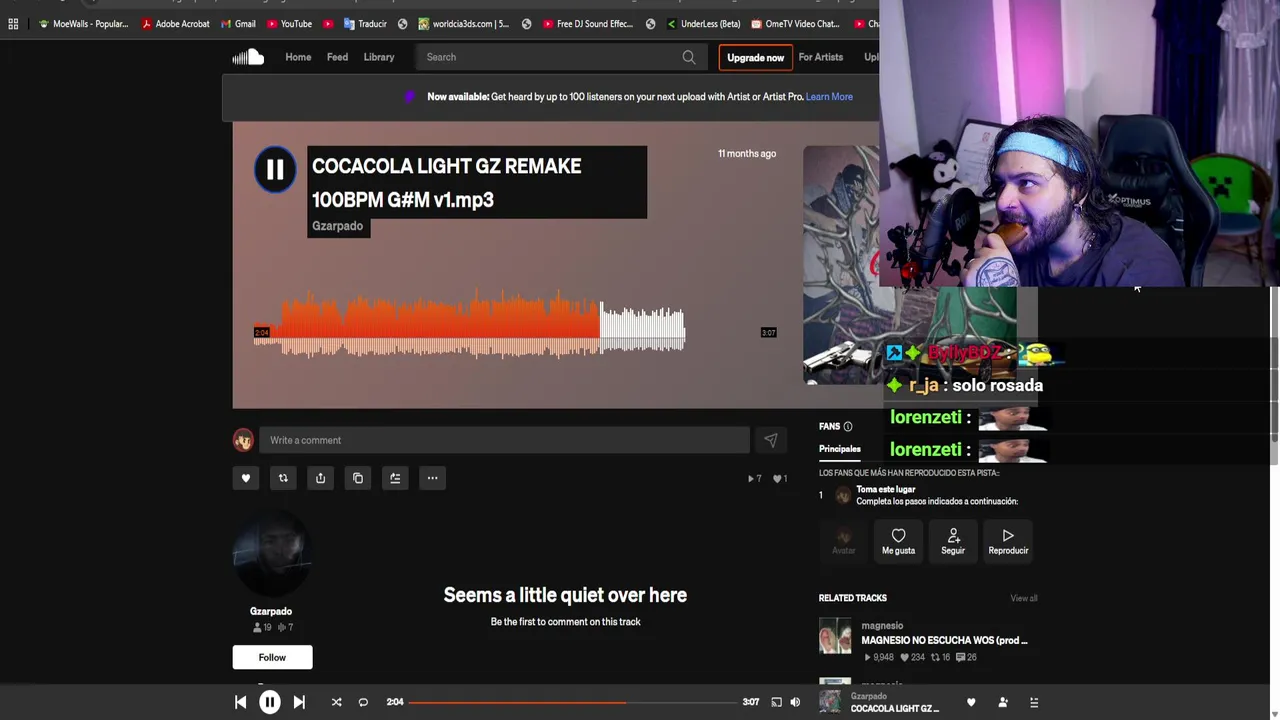Open the worldcia3ds.com bookmark
Viewport: 1280px width, 720px height.
[463, 24]
